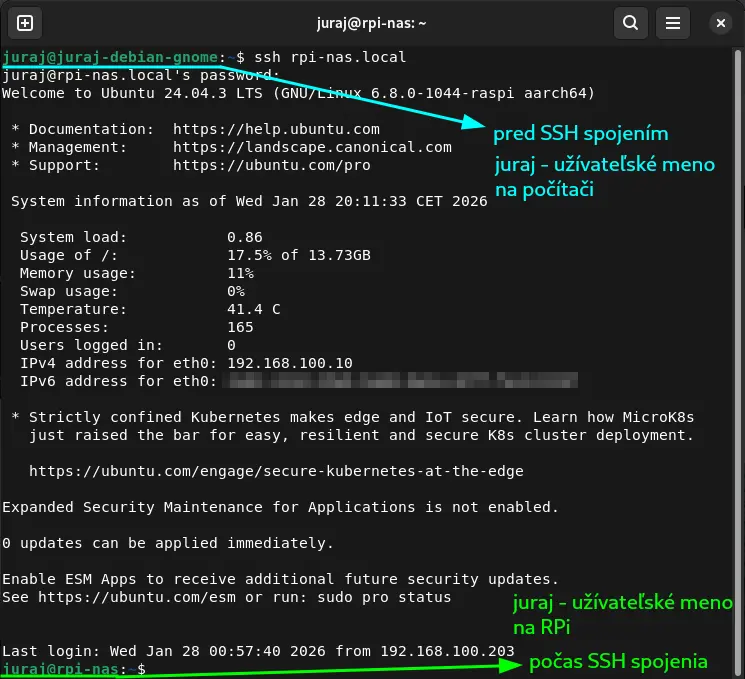Follow the ubuntu.com/pro support link
Viewport: 745px width, 679px height.
(258, 165)
